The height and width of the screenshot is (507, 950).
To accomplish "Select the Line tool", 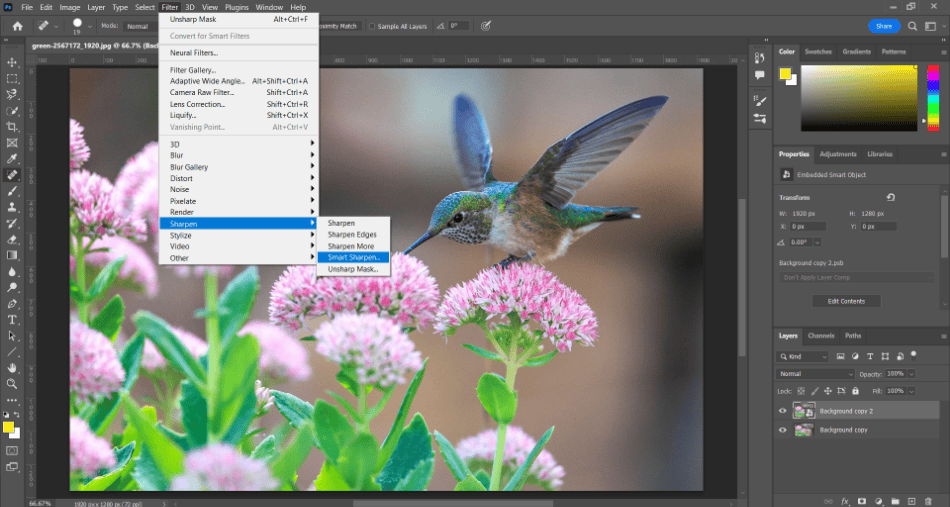I will tap(12, 351).
